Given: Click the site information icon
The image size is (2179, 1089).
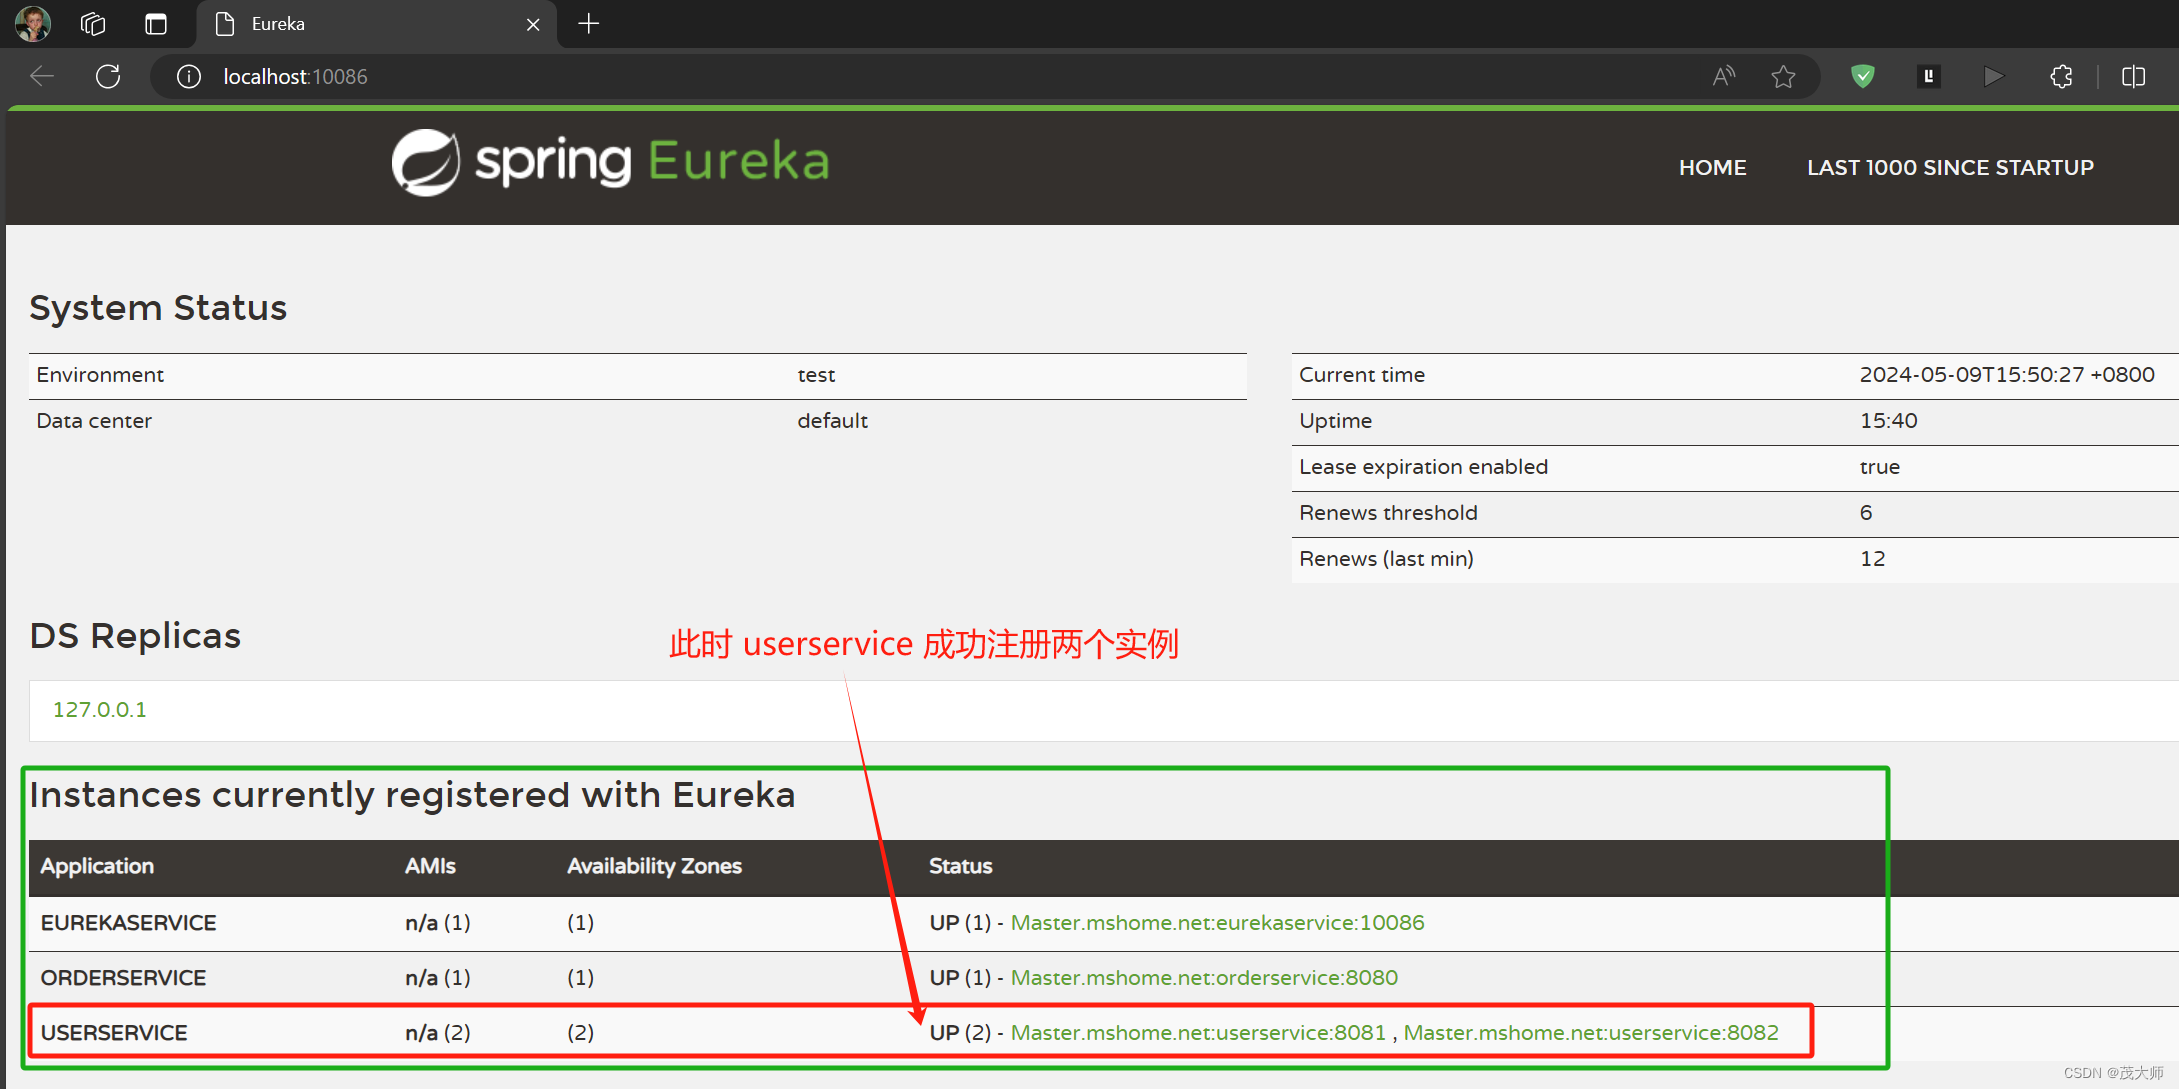Looking at the screenshot, I should pos(189,76).
